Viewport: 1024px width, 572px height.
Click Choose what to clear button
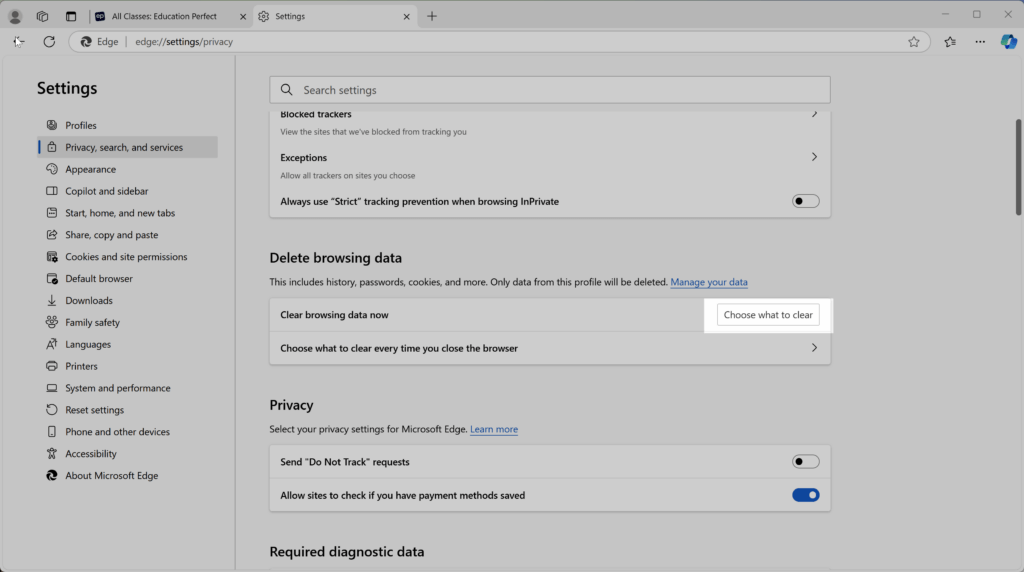pyautogui.click(x=768, y=315)
